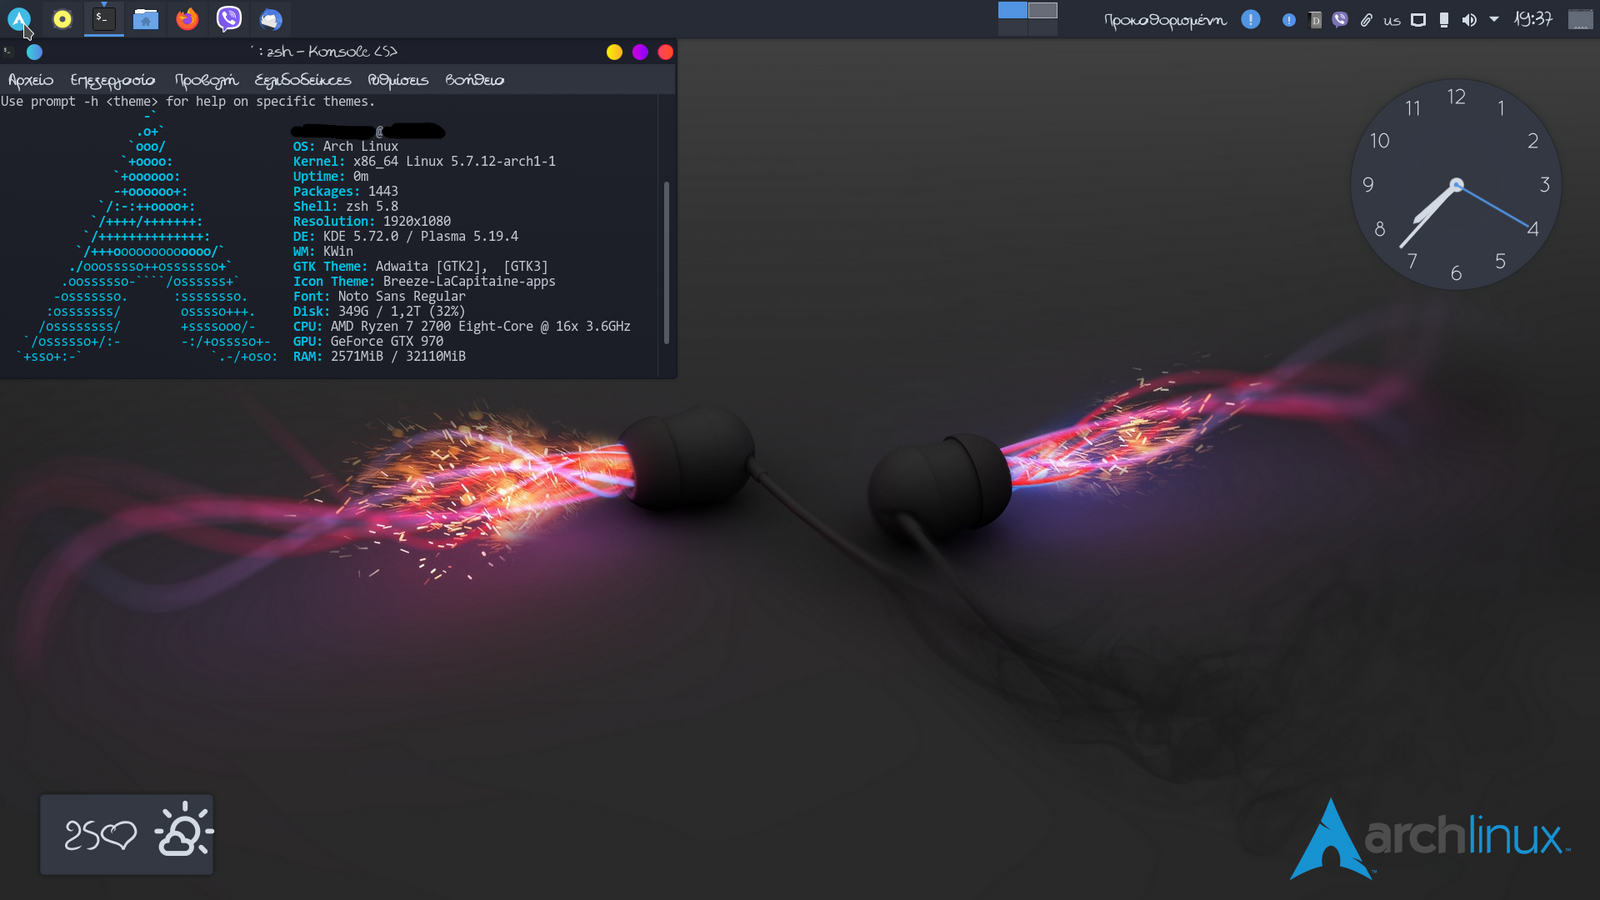Click the Konsole title bar text
This screenshot has width=1600, height=900.
tap(324, 52)
